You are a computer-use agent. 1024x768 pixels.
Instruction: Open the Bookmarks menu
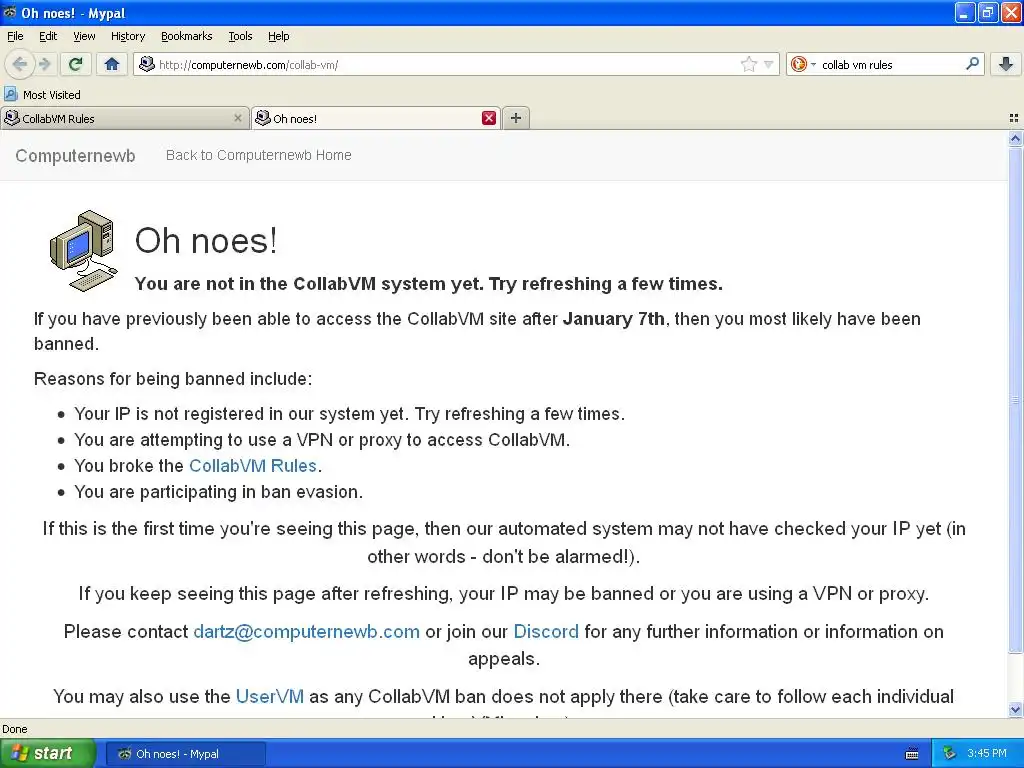click(186, 36)
